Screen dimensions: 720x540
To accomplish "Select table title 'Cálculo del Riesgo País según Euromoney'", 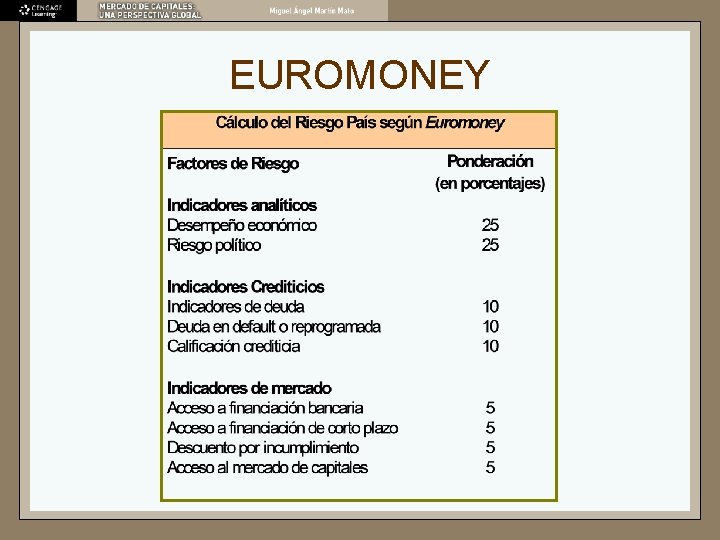I will tap(360, 123).
